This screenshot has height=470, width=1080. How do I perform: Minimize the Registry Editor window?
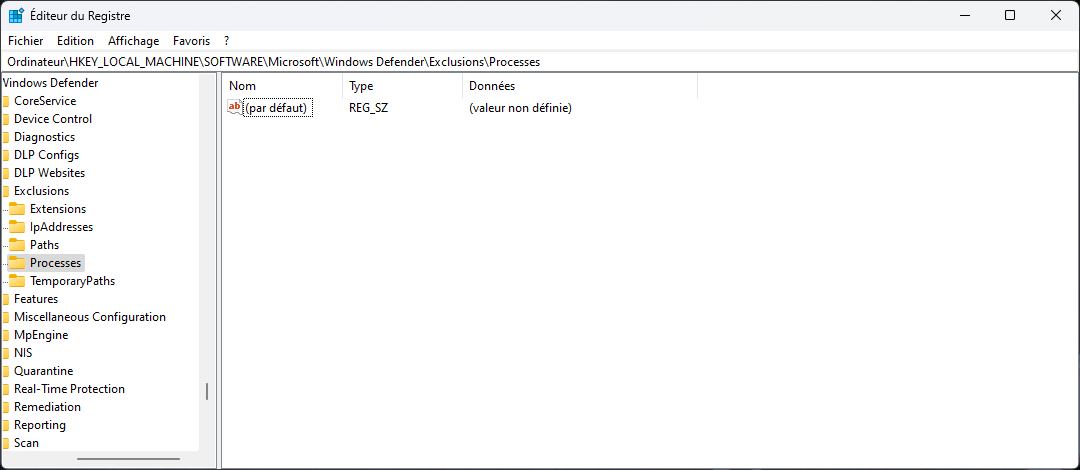(964, 15)
